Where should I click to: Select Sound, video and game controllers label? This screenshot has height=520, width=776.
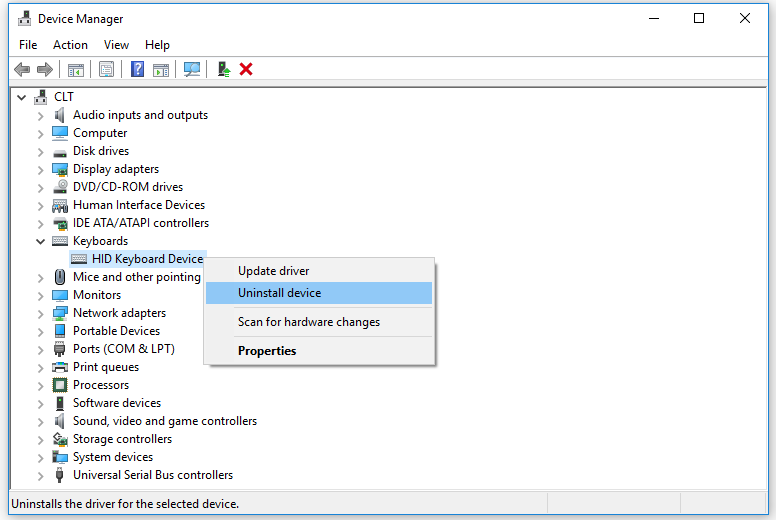[x=165, y=421]
